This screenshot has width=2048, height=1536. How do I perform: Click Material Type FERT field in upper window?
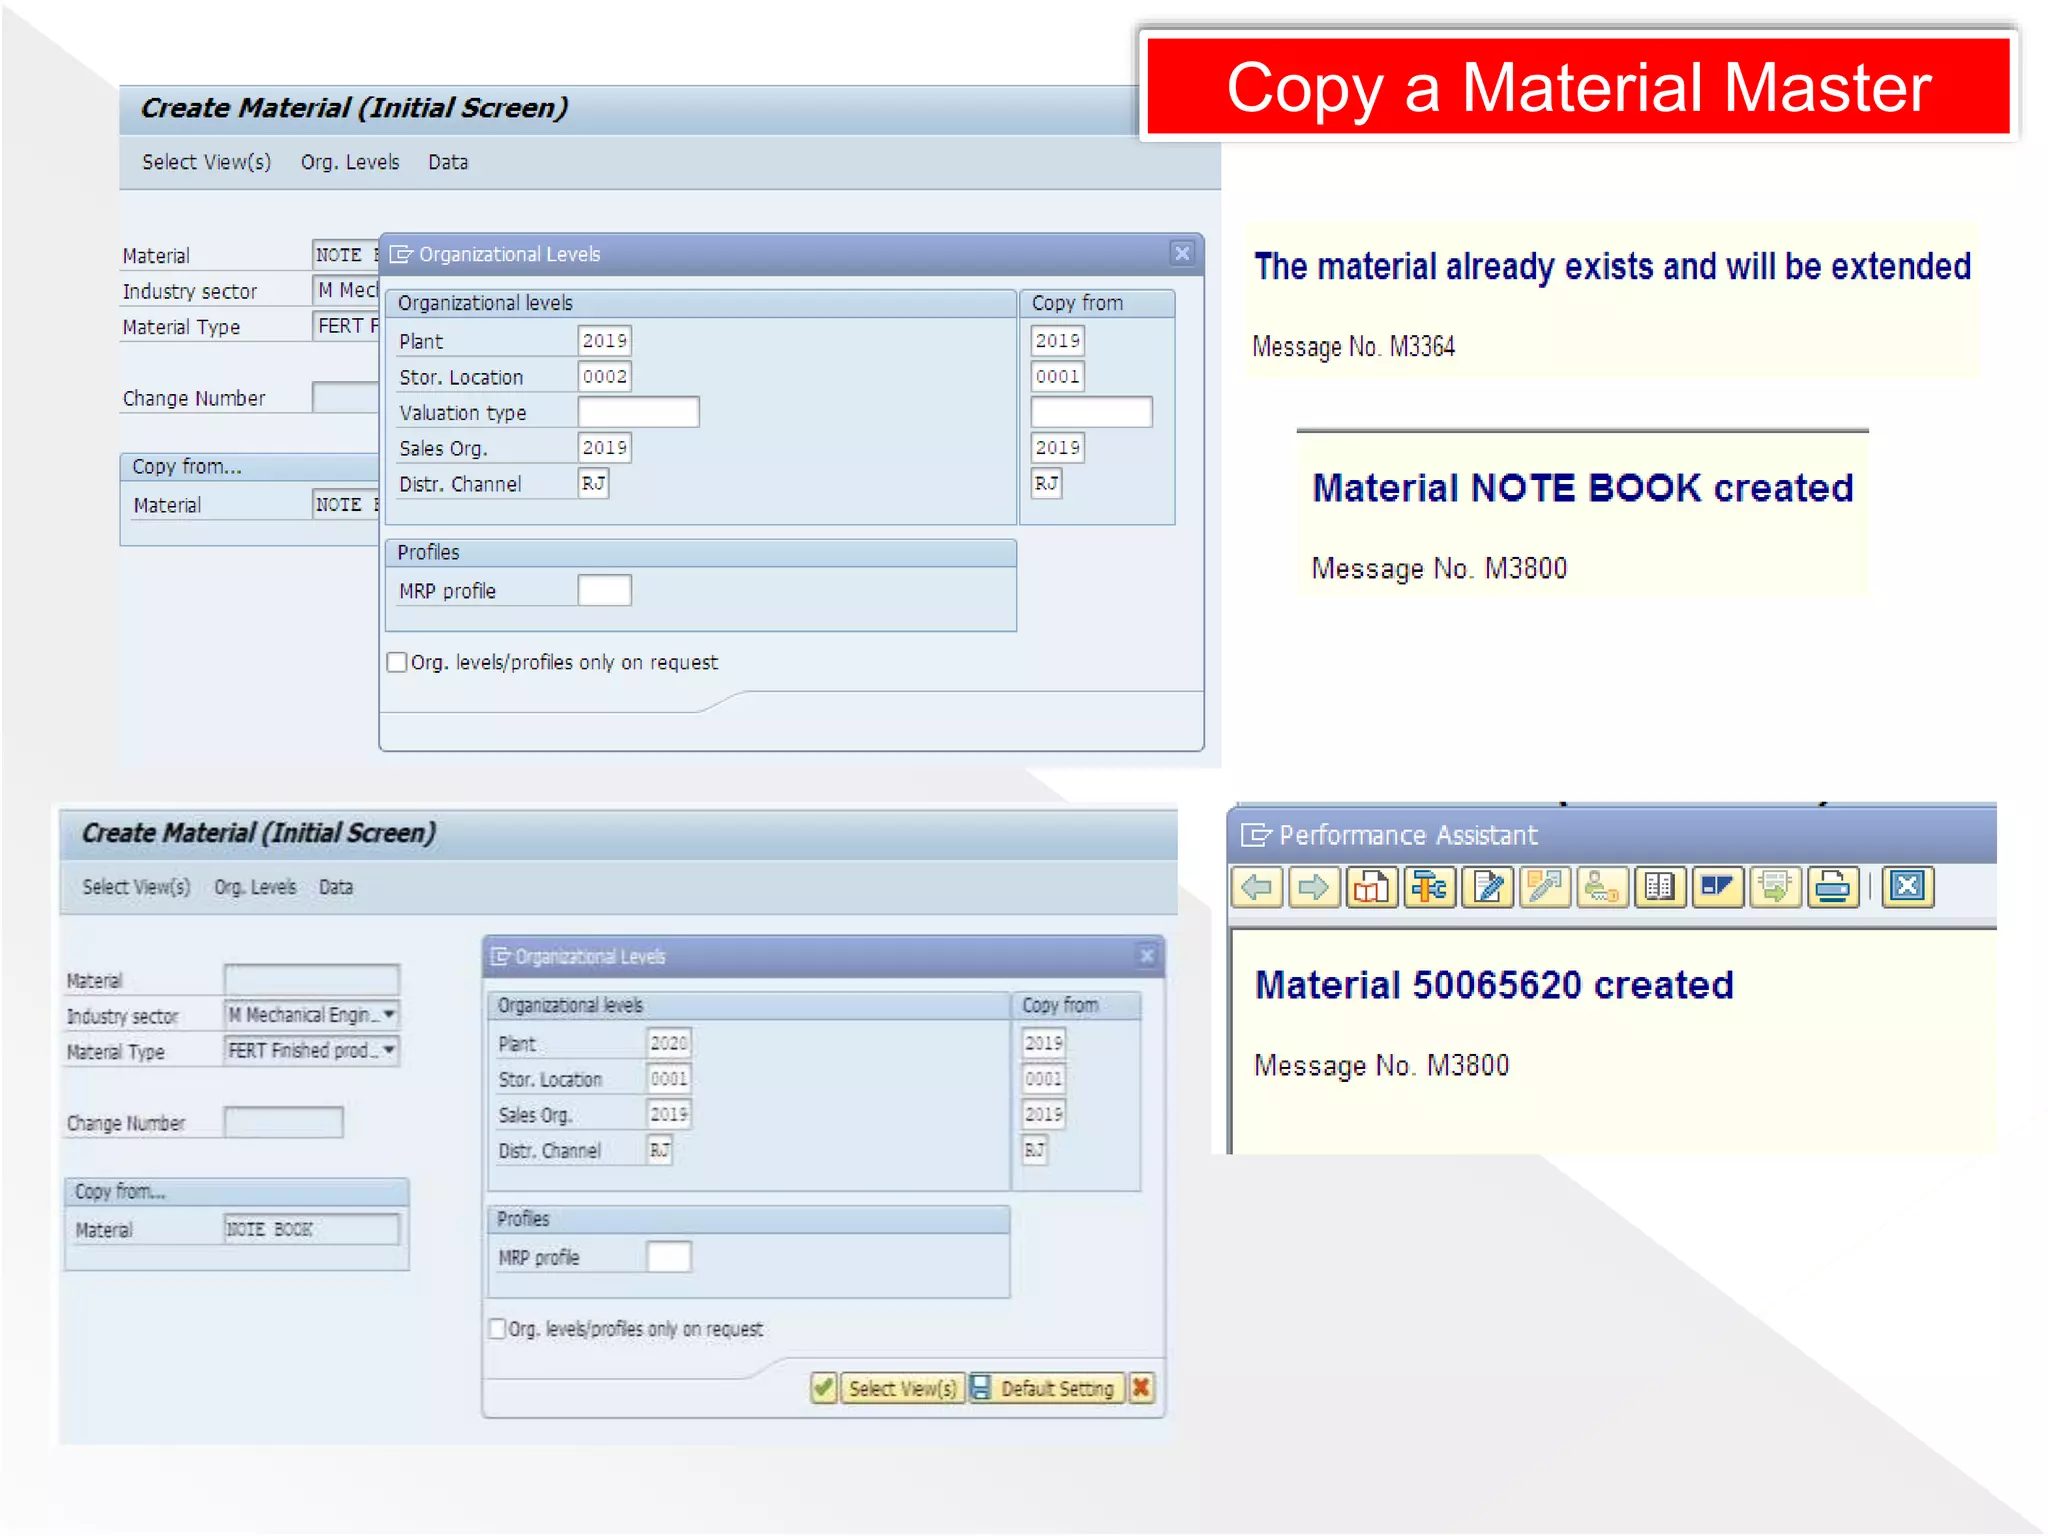346,326
